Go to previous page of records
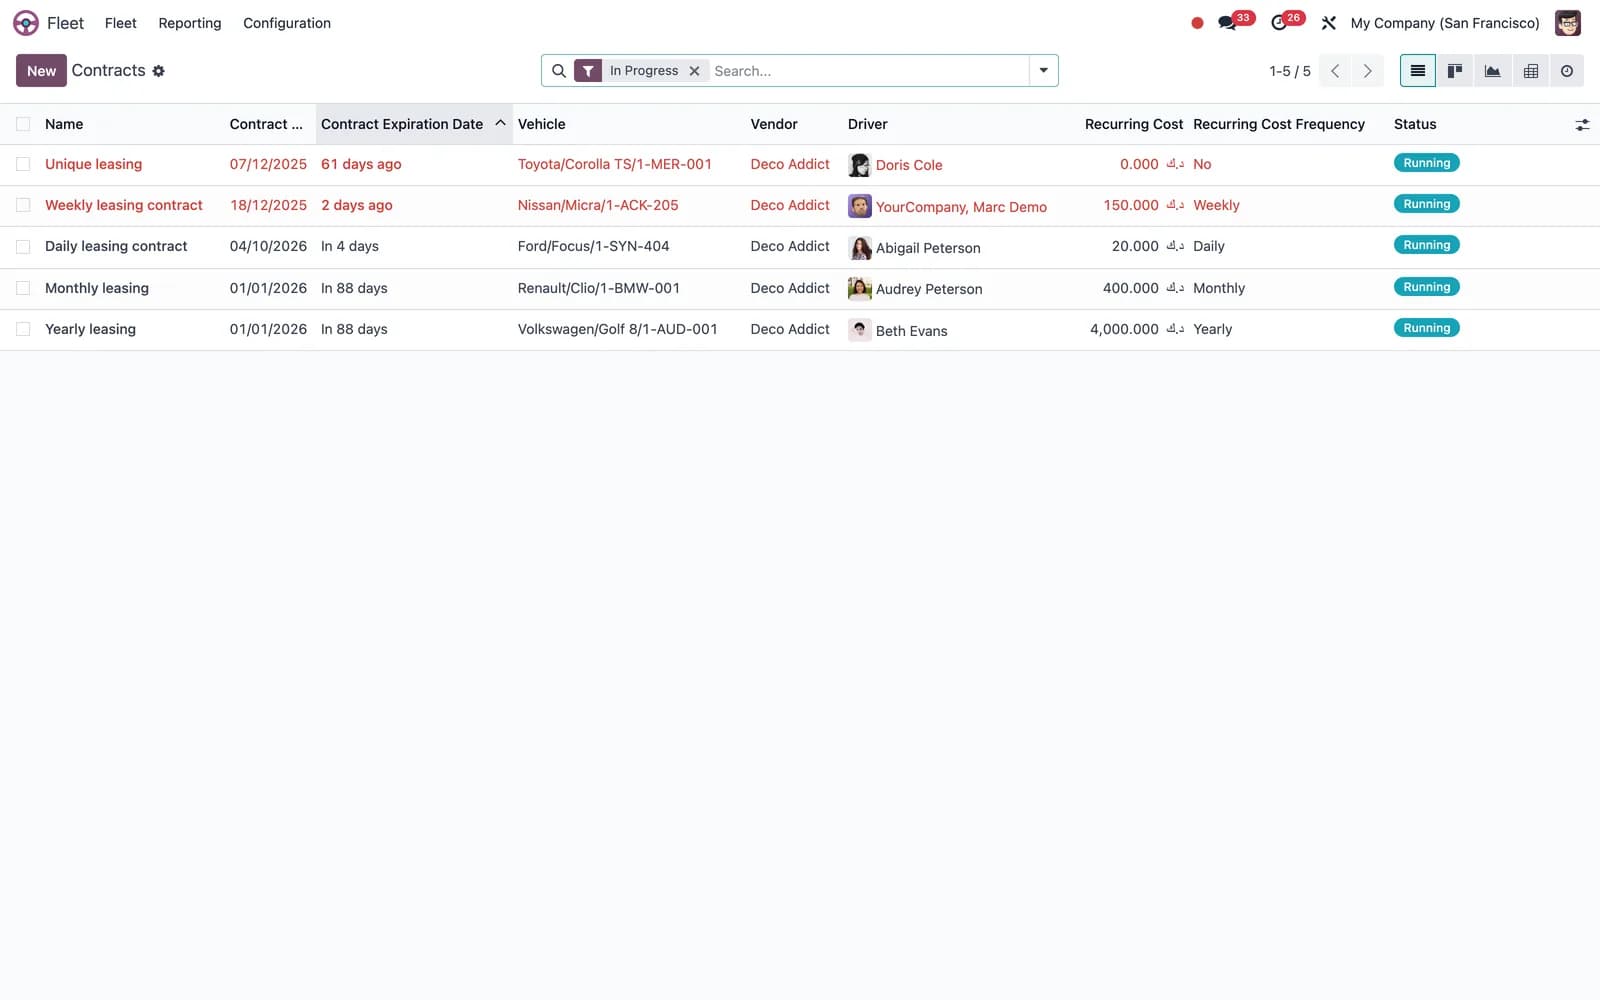Viewport: 1600px width, 1000px height. coord(1335,71)
